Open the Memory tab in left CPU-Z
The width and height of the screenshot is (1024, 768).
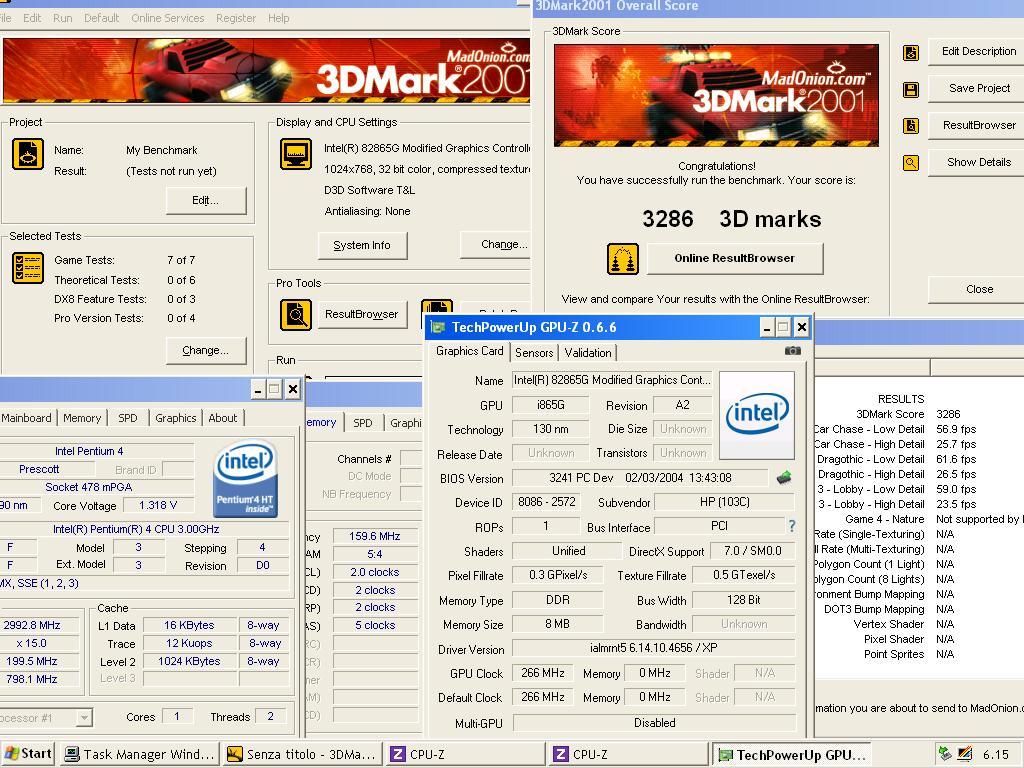(x=82, y=418)
